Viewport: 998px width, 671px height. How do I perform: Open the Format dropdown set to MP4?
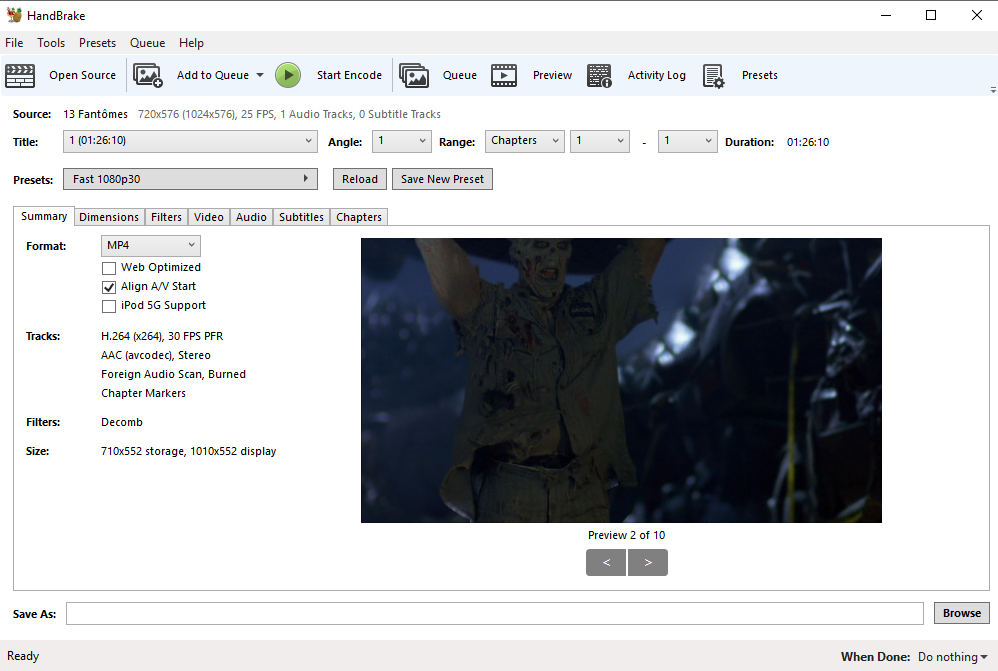coord(151,245)
